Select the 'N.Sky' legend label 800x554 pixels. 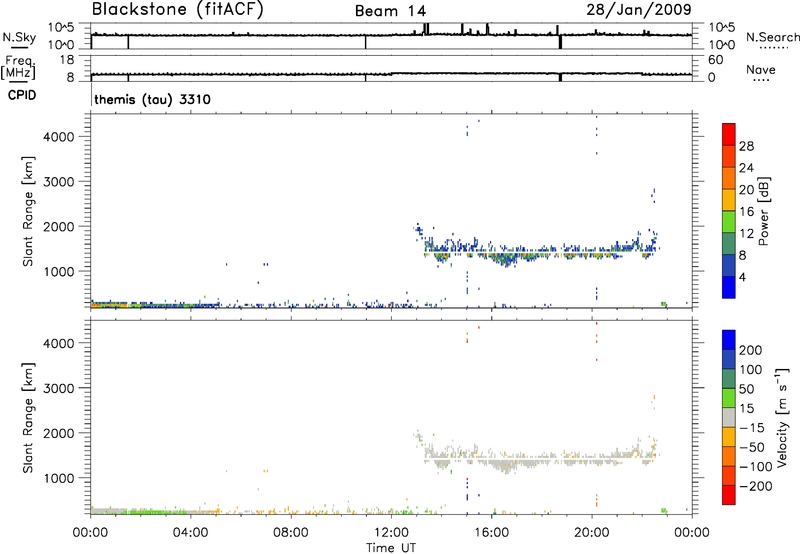(19, 37)
